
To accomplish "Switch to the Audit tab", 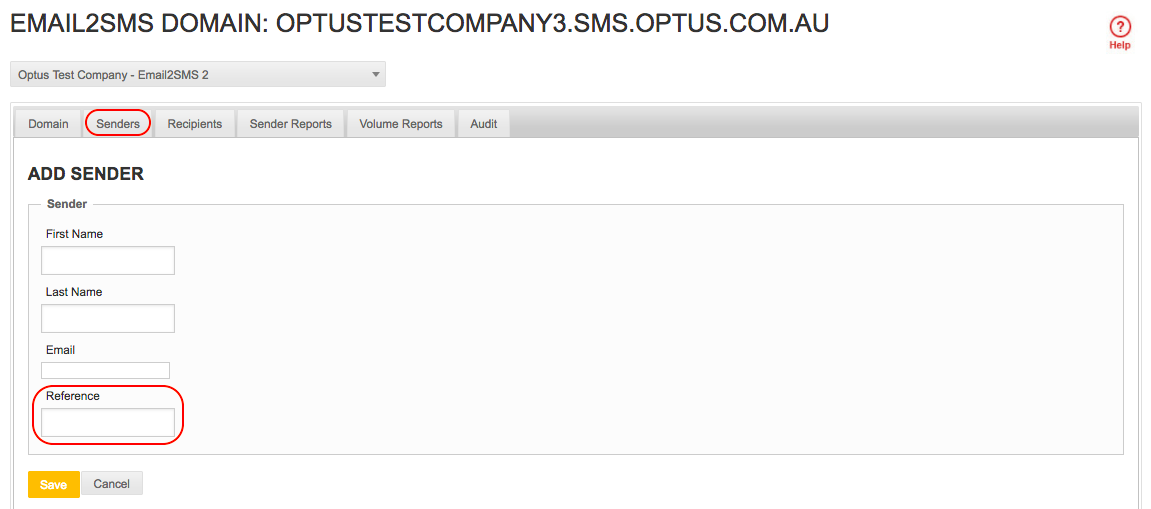I will [484, 124].
